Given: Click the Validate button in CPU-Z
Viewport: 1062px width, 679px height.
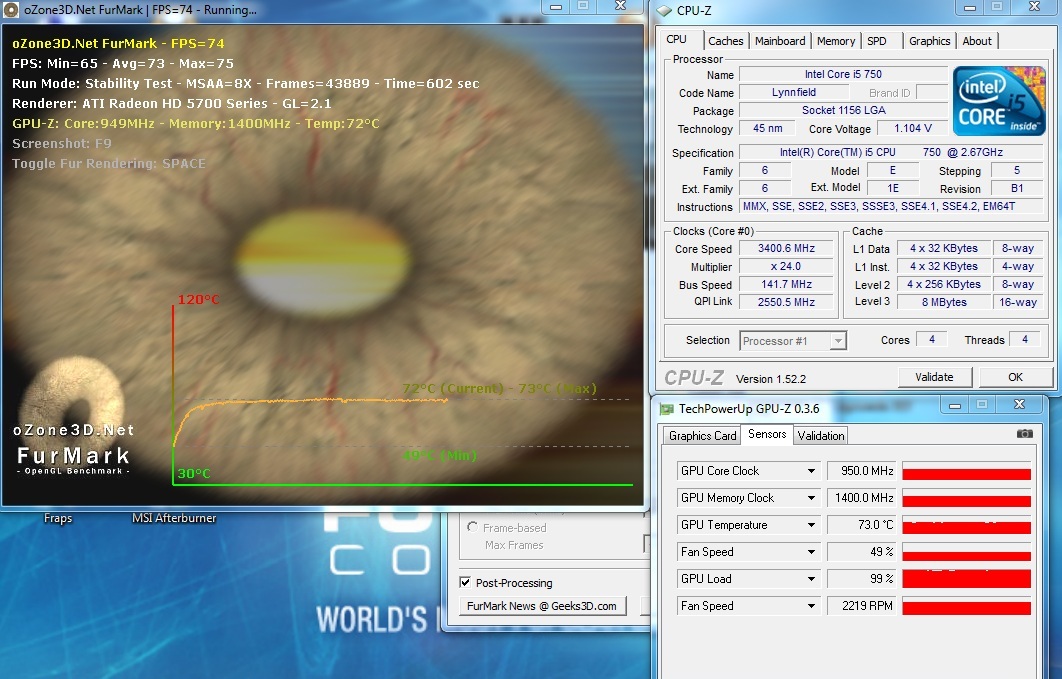Looking at the screenshot, I should (935, 377).
